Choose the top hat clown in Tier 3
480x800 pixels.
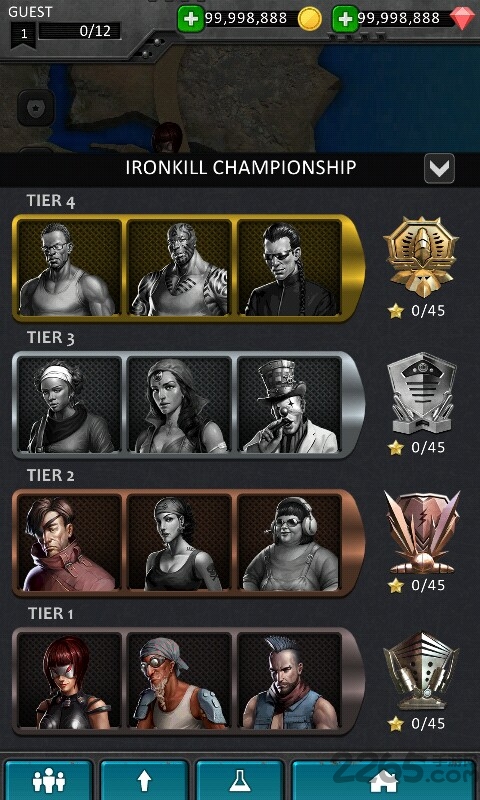(289, 405)
